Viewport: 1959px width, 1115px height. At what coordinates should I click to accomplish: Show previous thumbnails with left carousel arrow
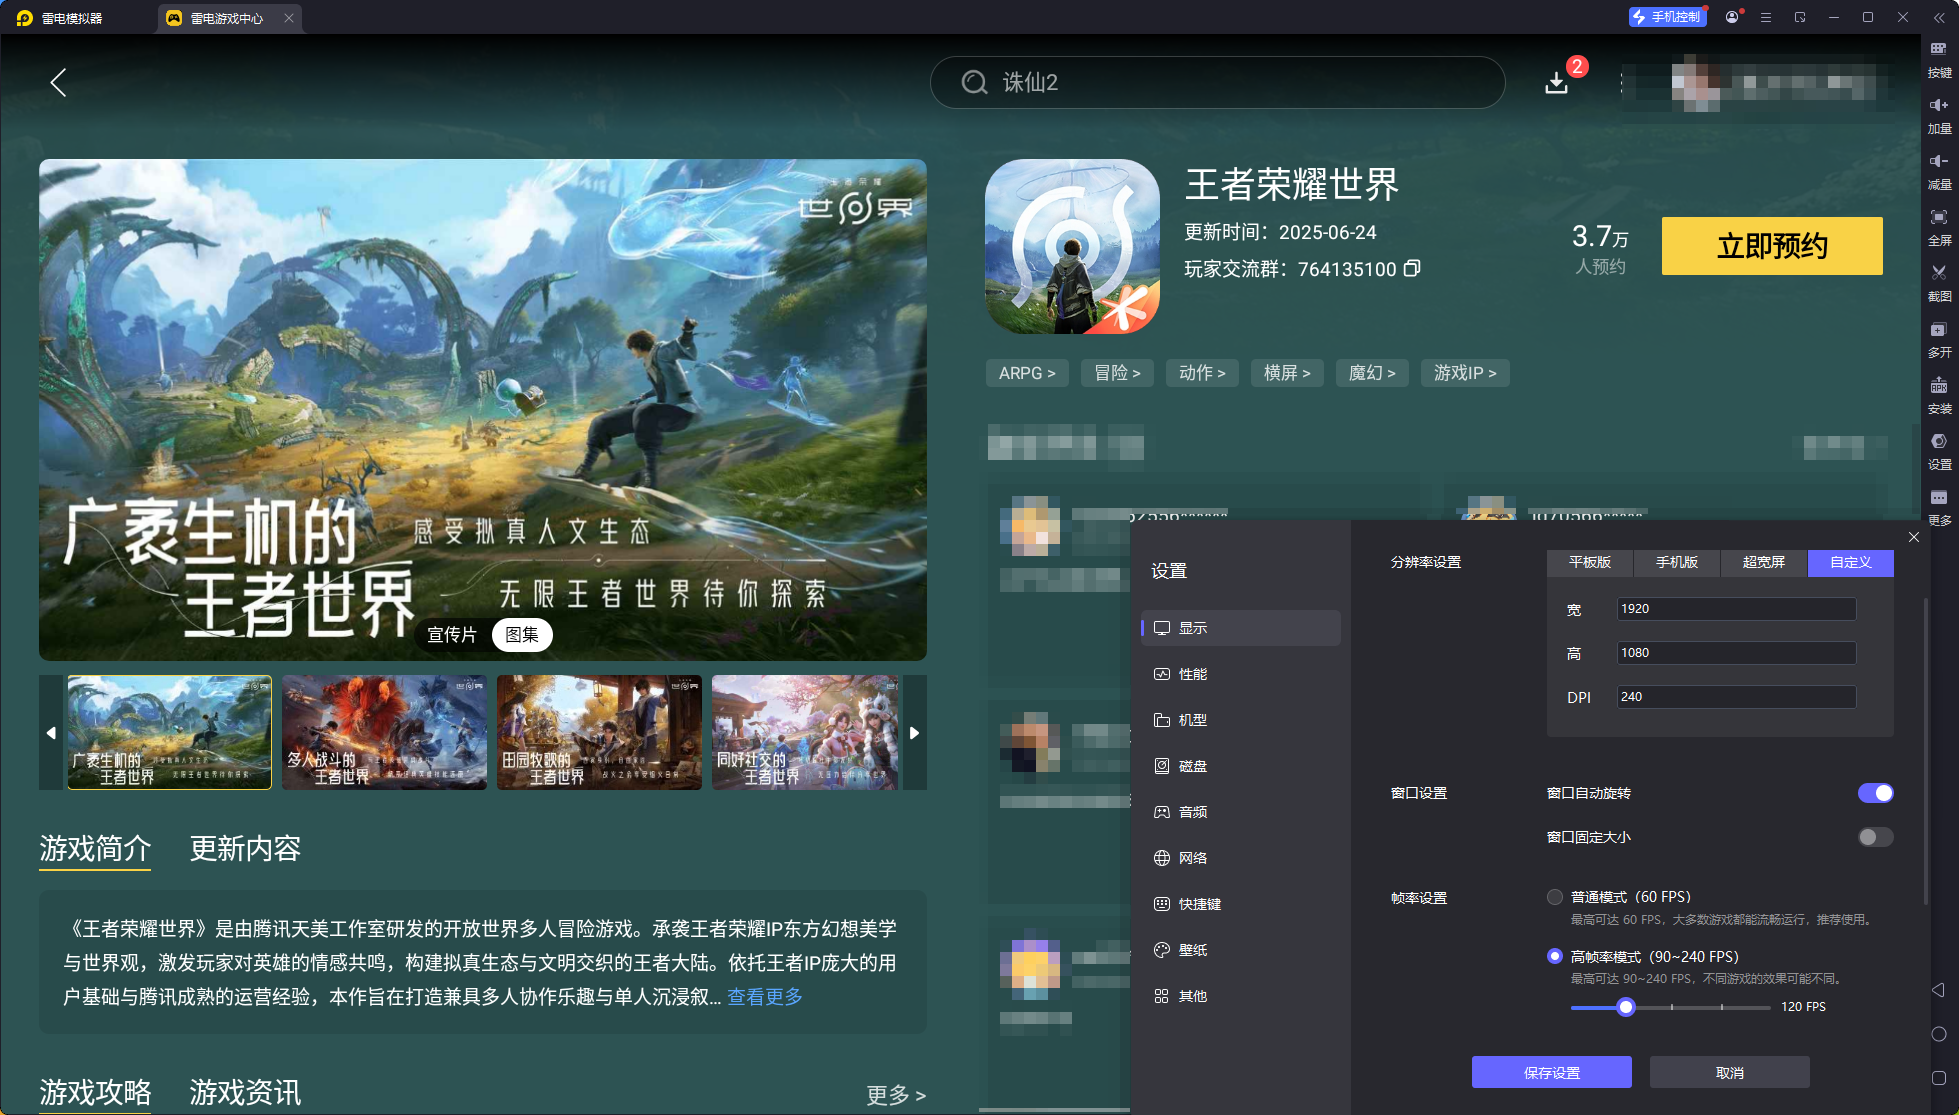[x=51, y=733]
